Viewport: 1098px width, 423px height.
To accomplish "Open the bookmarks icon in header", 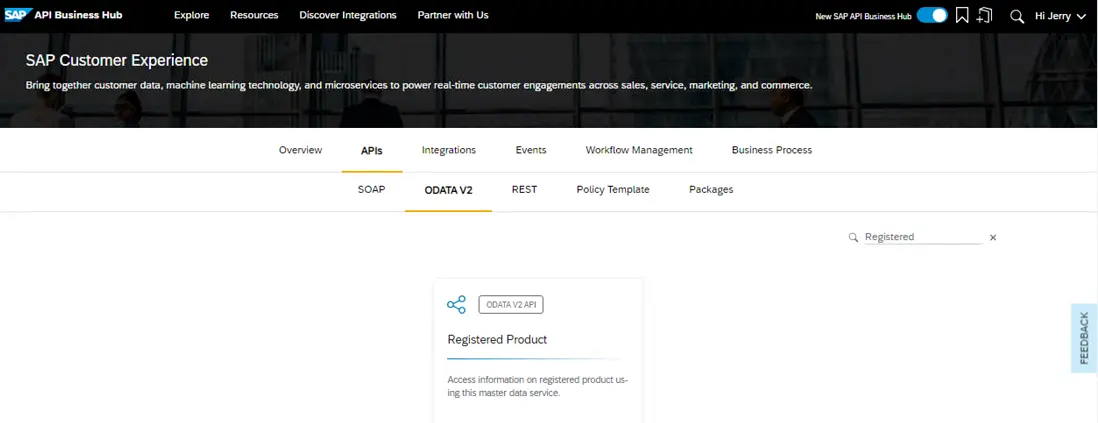I will 962,16.
